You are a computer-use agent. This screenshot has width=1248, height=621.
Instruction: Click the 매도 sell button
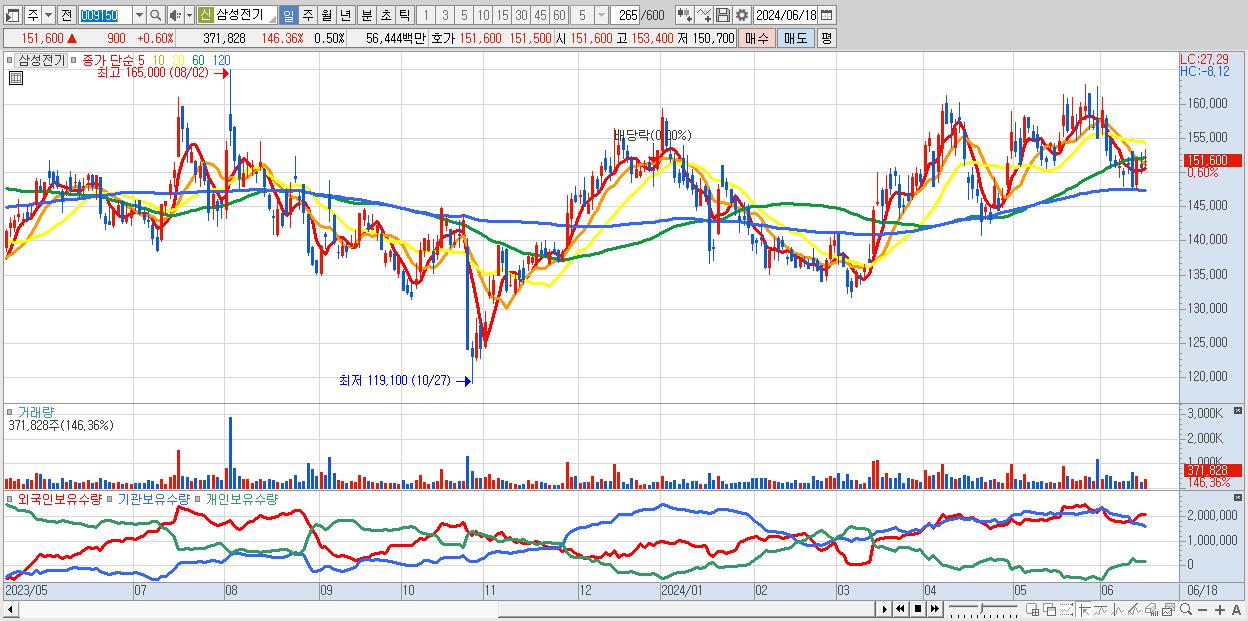pyautogui.click(x=795, y=38)
